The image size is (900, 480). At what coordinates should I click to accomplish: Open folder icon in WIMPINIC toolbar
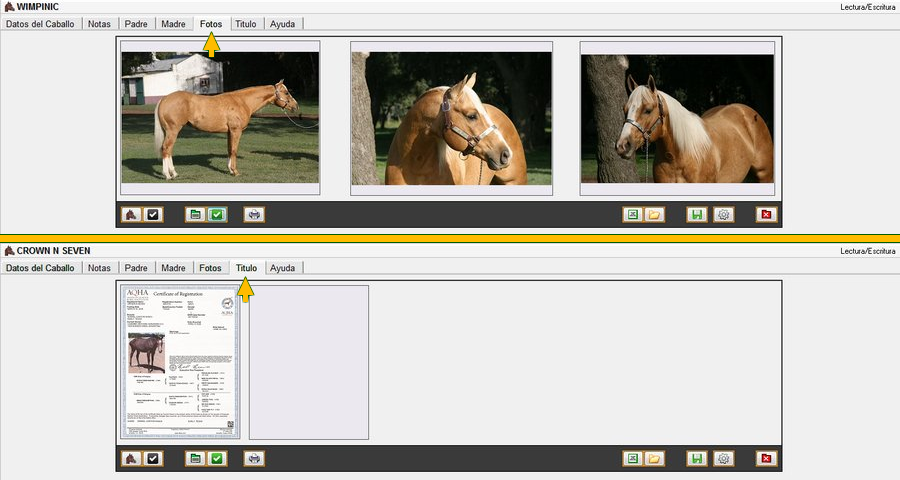(654, 215)
